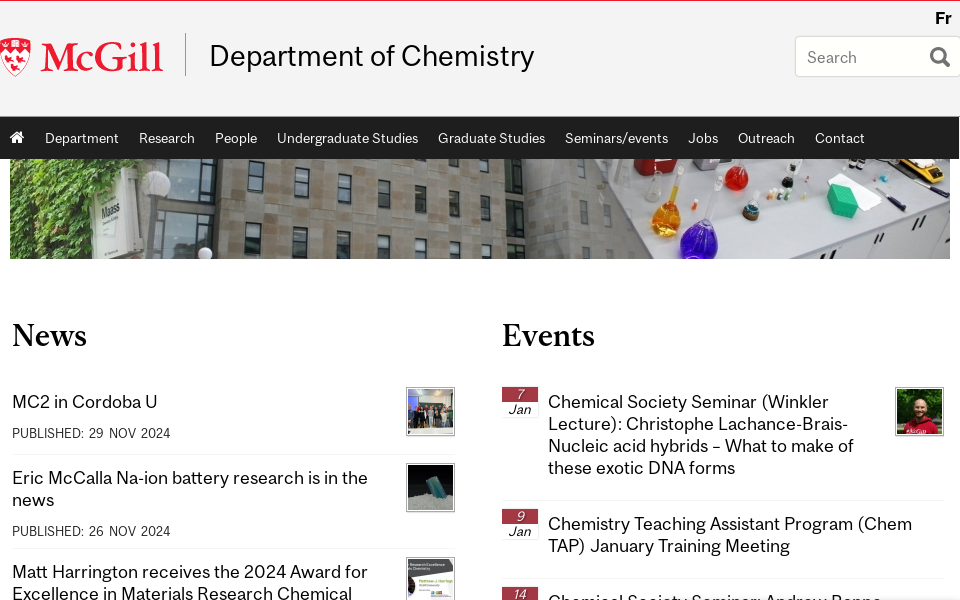Select the home icon in navigation bar
This screenshot has height=600, width=960.
[x=17, y=137]
